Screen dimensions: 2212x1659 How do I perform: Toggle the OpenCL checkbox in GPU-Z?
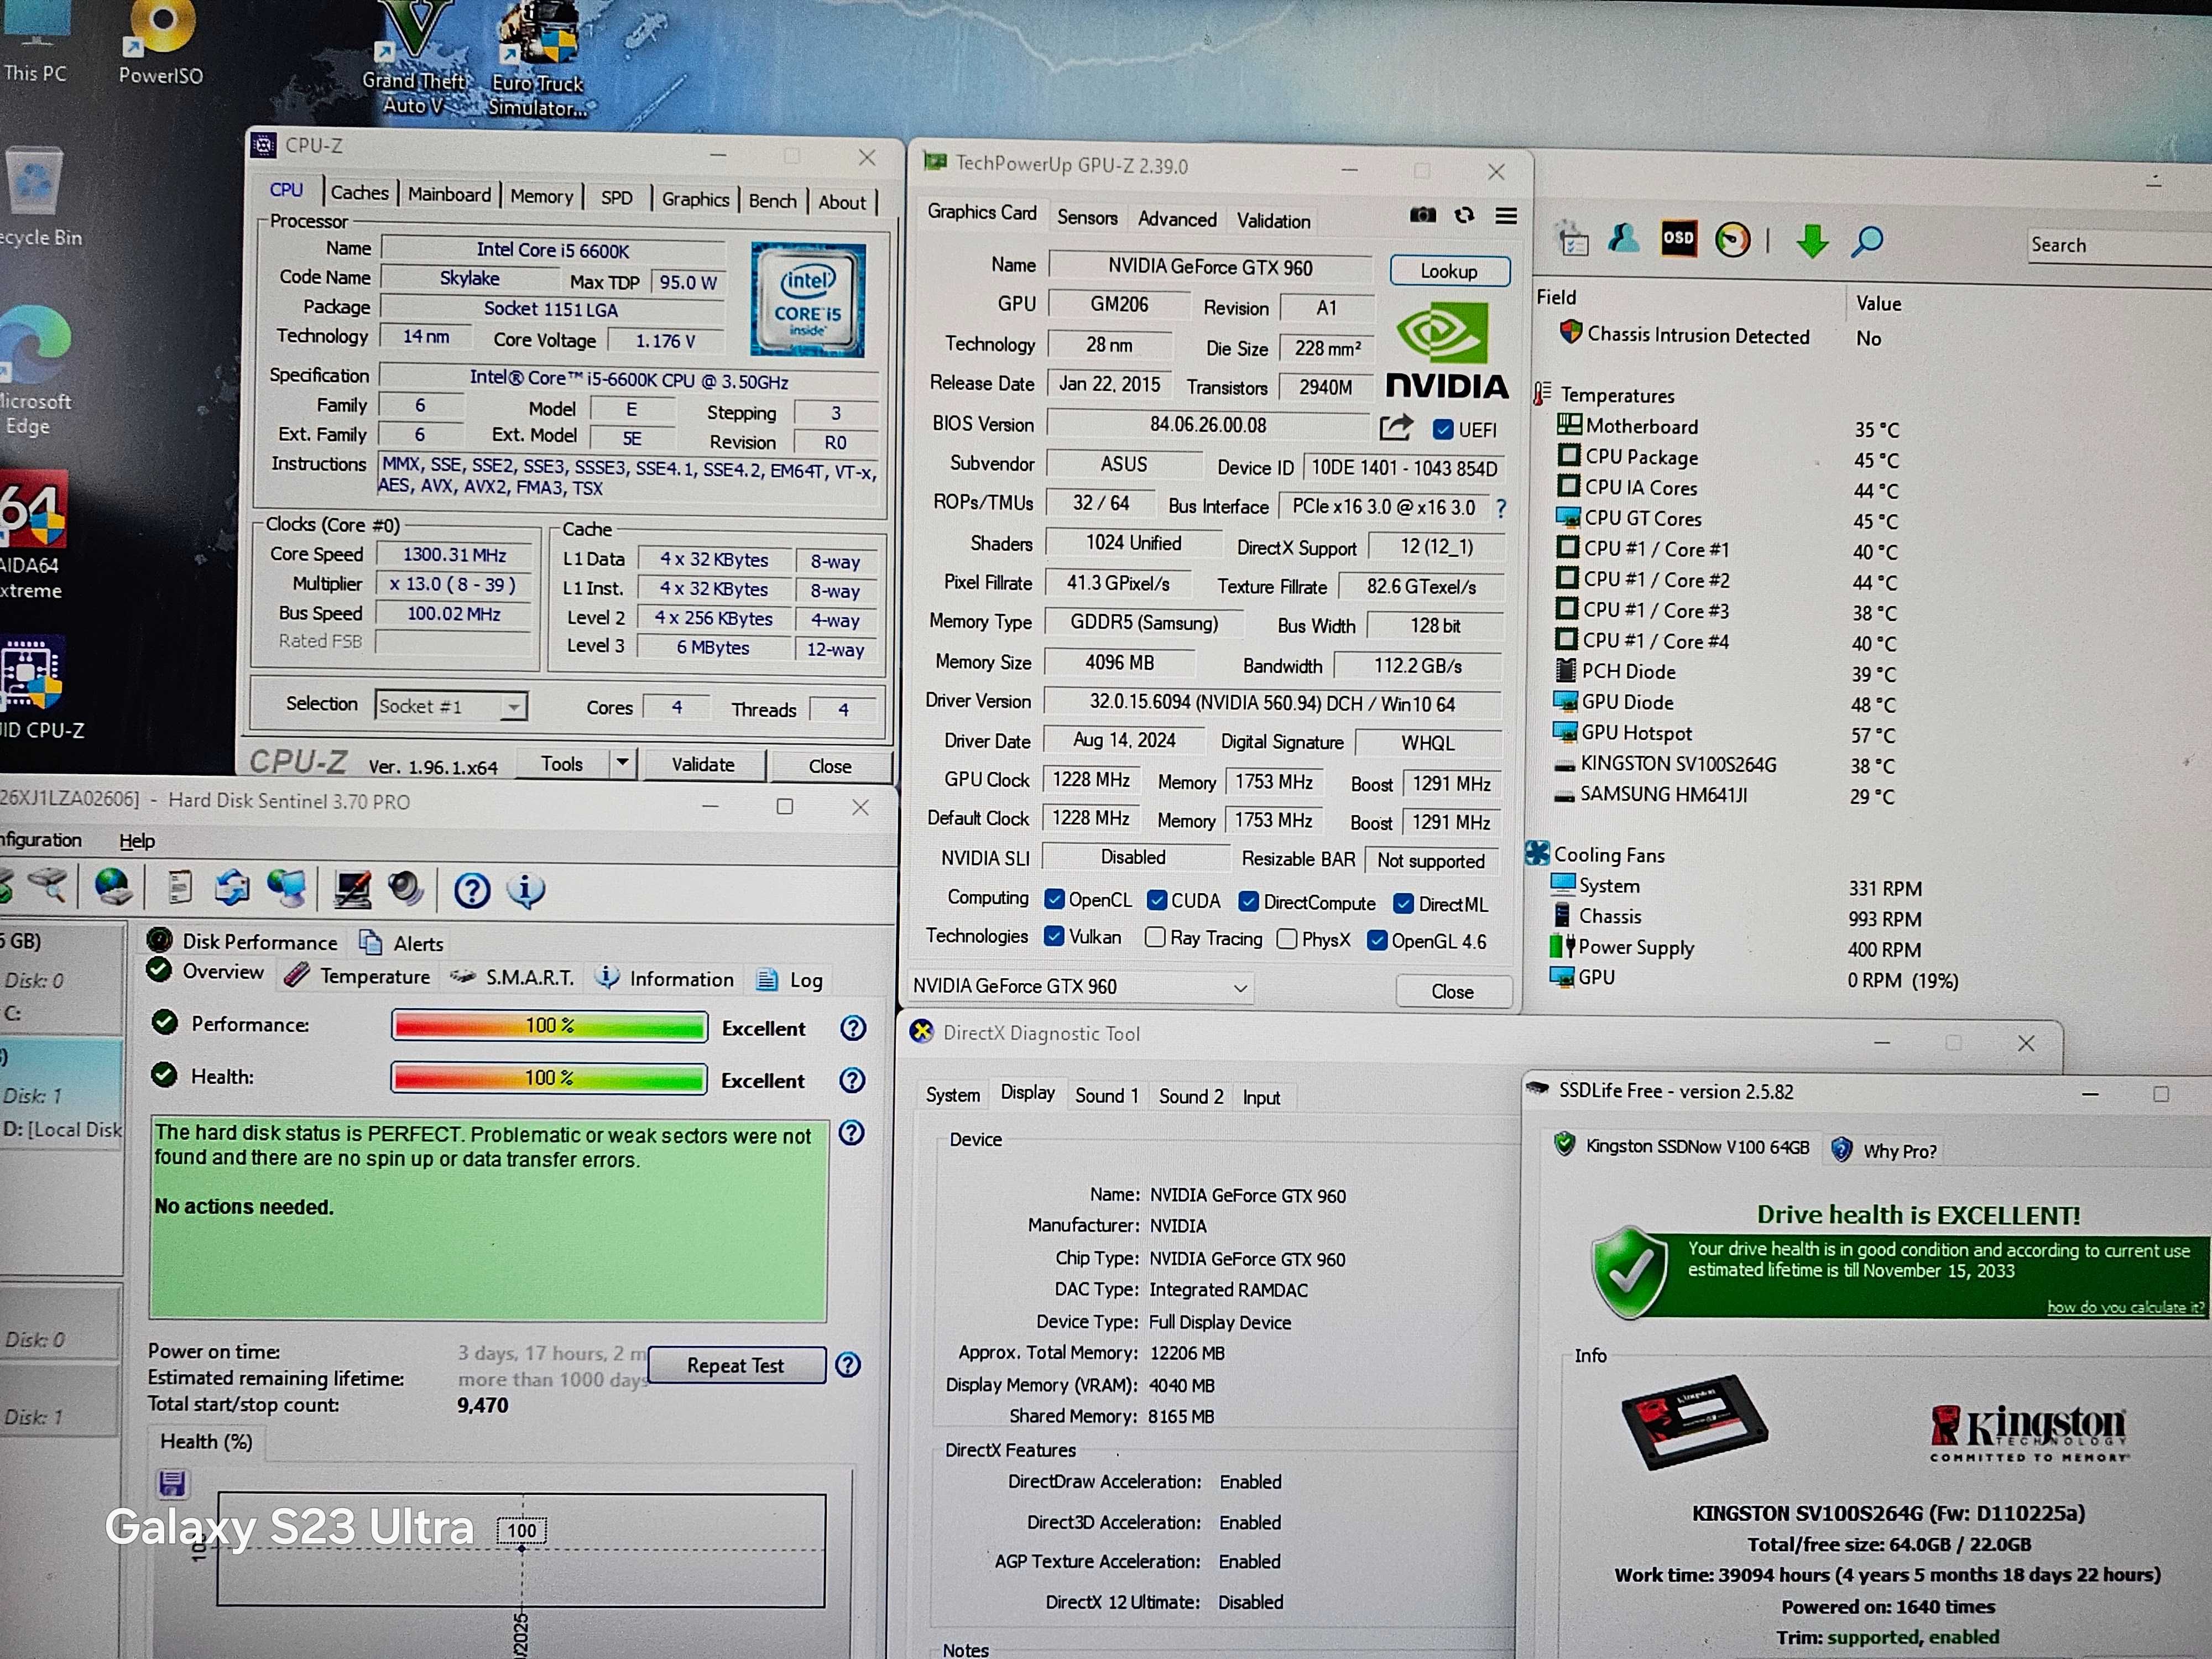click(x=1054, y=899)
